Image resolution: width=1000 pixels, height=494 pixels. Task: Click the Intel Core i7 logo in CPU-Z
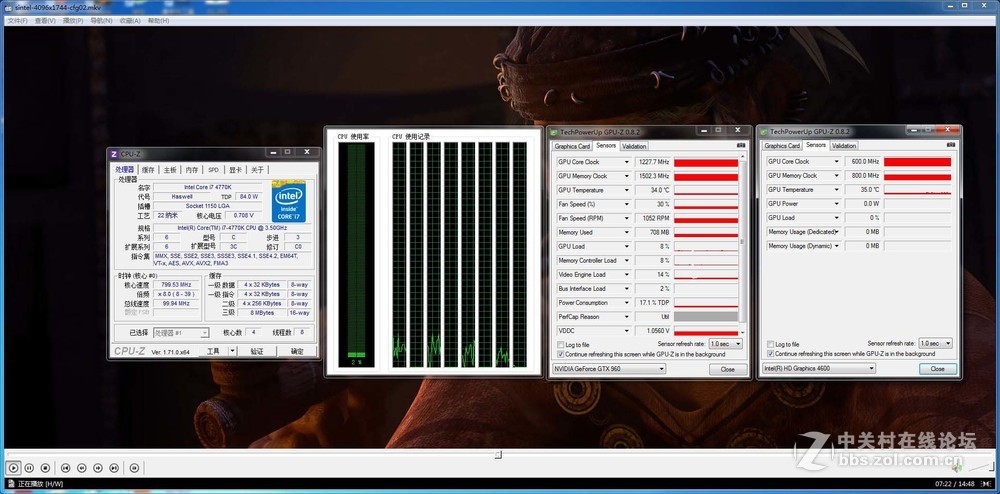click(x=288, y=201)
